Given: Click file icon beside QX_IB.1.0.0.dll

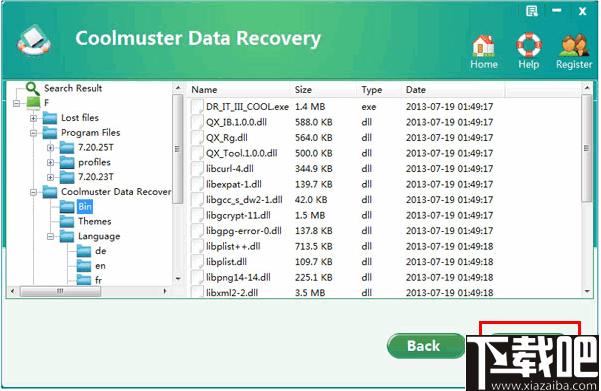Looking at the screenshot, I should click(197, 122).
